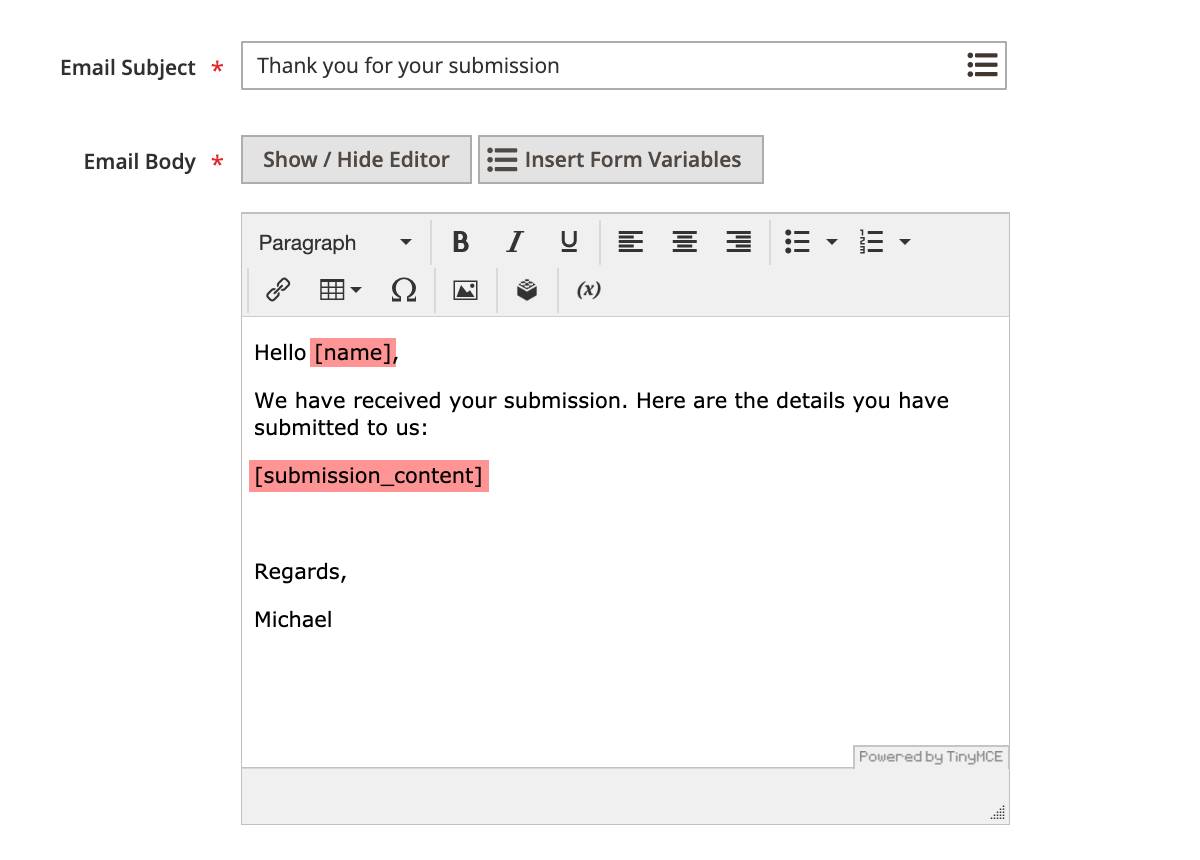Screen dimensions: 1200x860
Task: Select the [submission_content] variable in the body
Action: (x=369, y=476)
